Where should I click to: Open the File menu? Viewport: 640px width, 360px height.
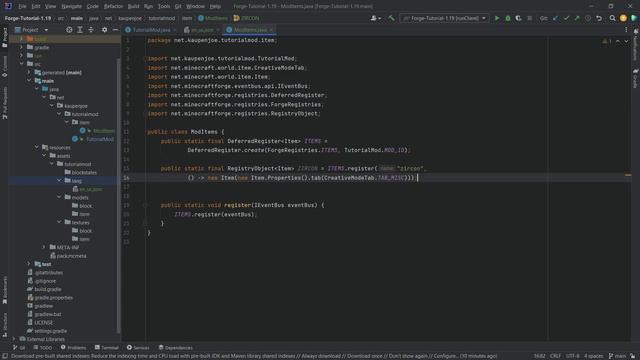pos(22,6)
